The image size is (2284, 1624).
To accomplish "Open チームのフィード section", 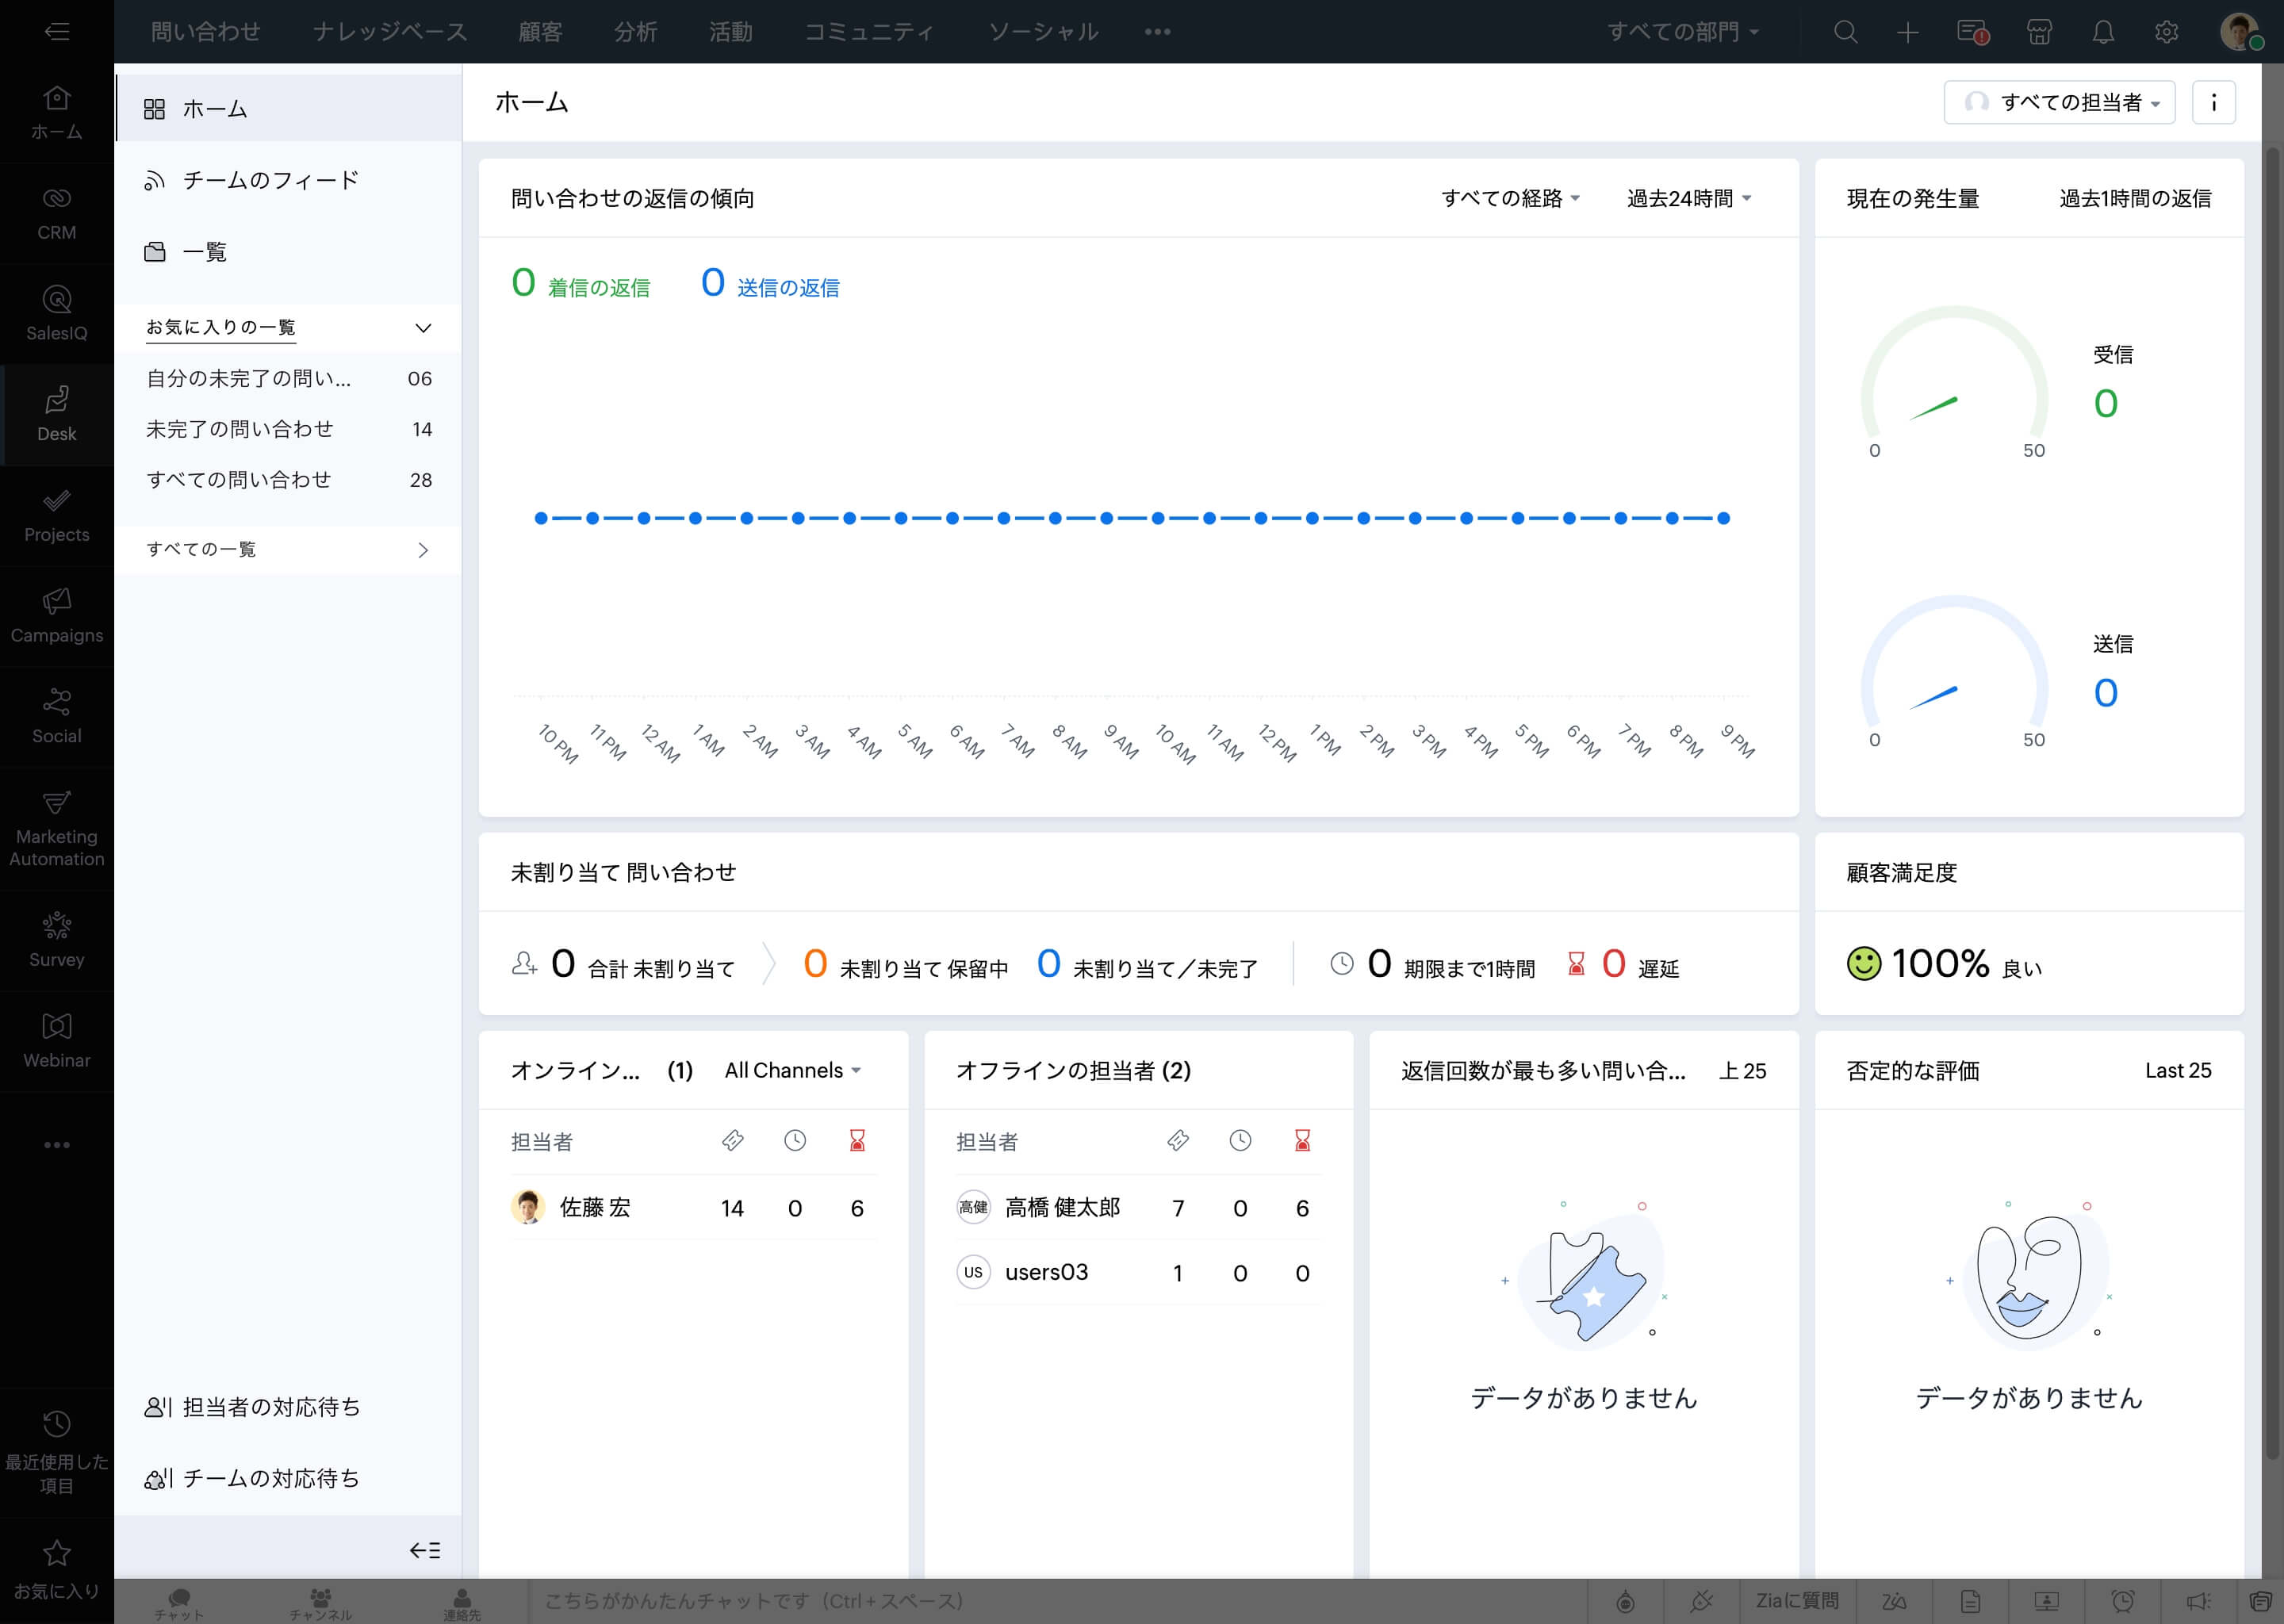I will pyautogui.click(x=270, y=181).
